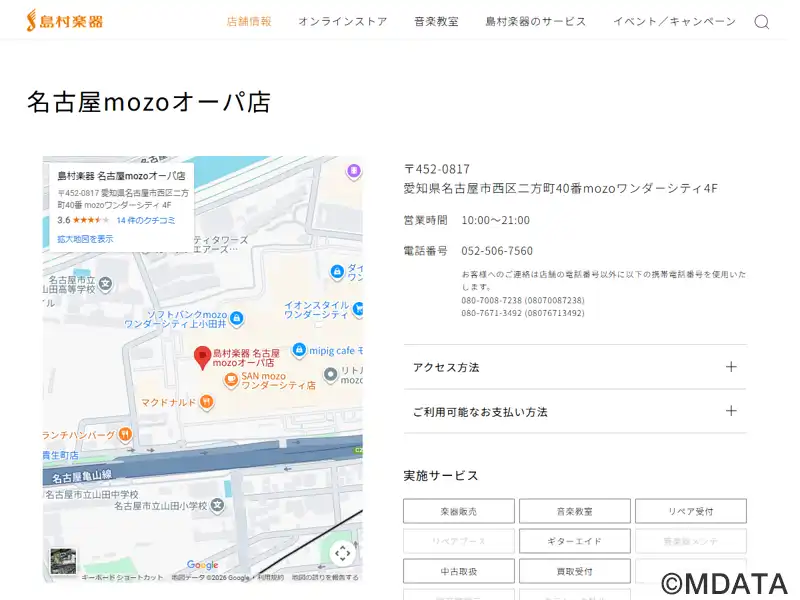Image resolution: width=800 pixels, height=600 pixels.
Task: Open the 14 件のクチコミ reviews link
Action: click(x=146, y=220)
